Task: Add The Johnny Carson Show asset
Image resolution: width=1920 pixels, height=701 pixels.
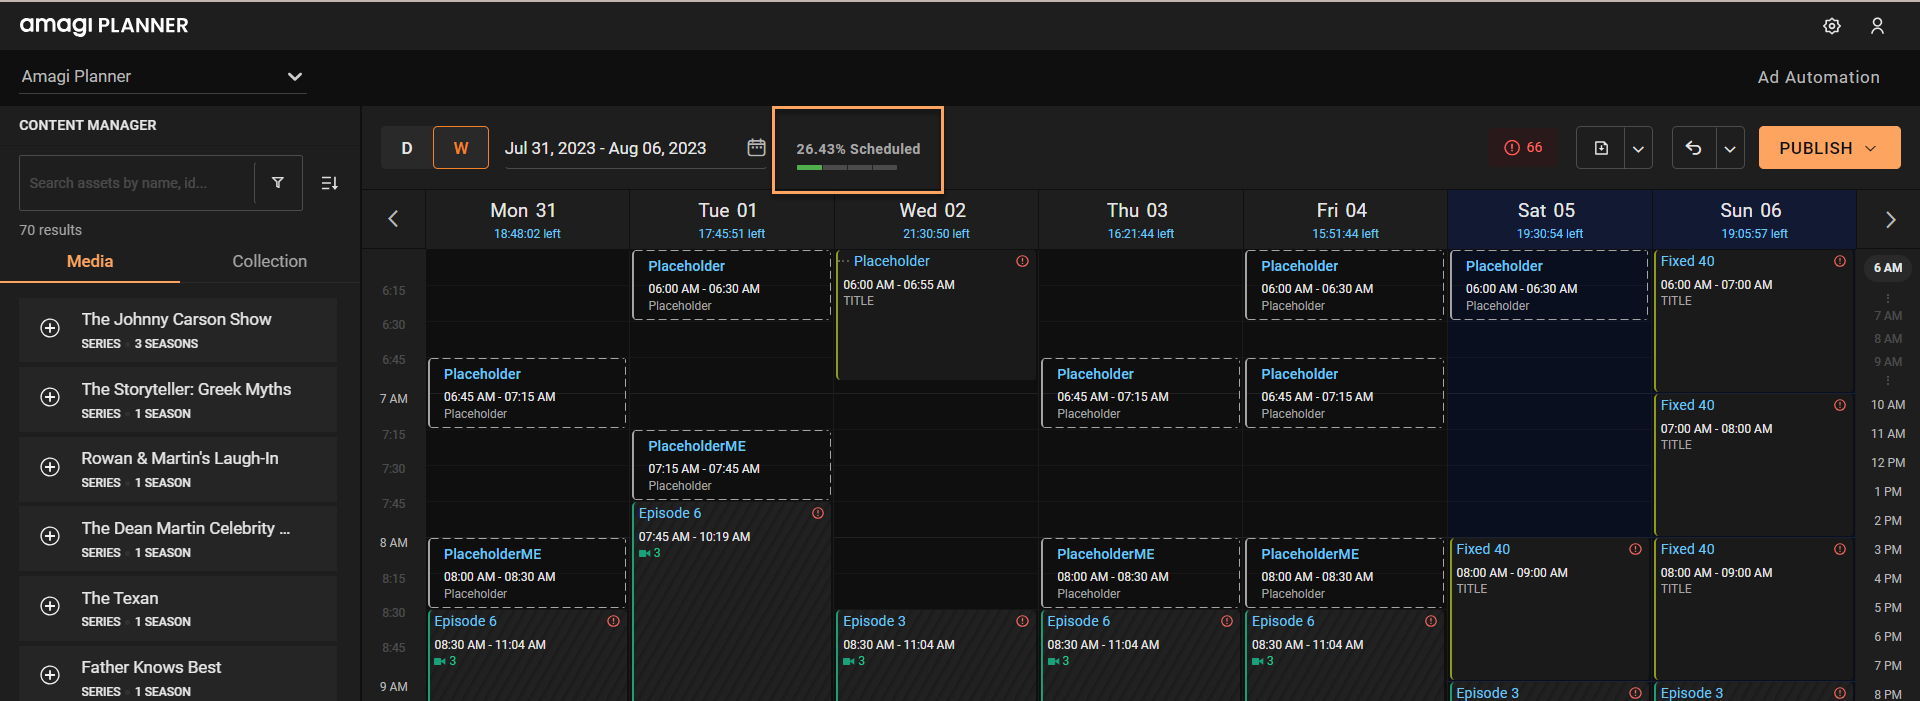Action: (50, 328)
